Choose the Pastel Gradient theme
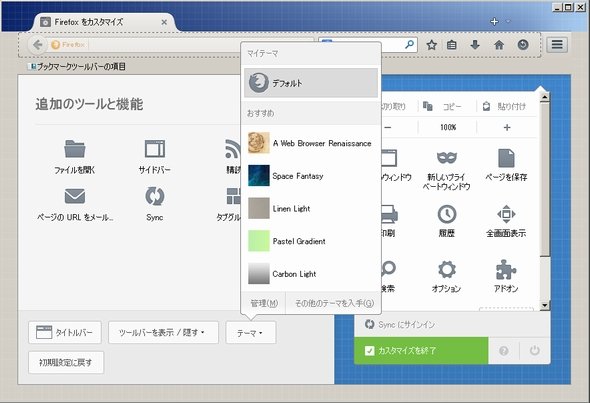Screen dimensions: 590x403 [311, 241]
